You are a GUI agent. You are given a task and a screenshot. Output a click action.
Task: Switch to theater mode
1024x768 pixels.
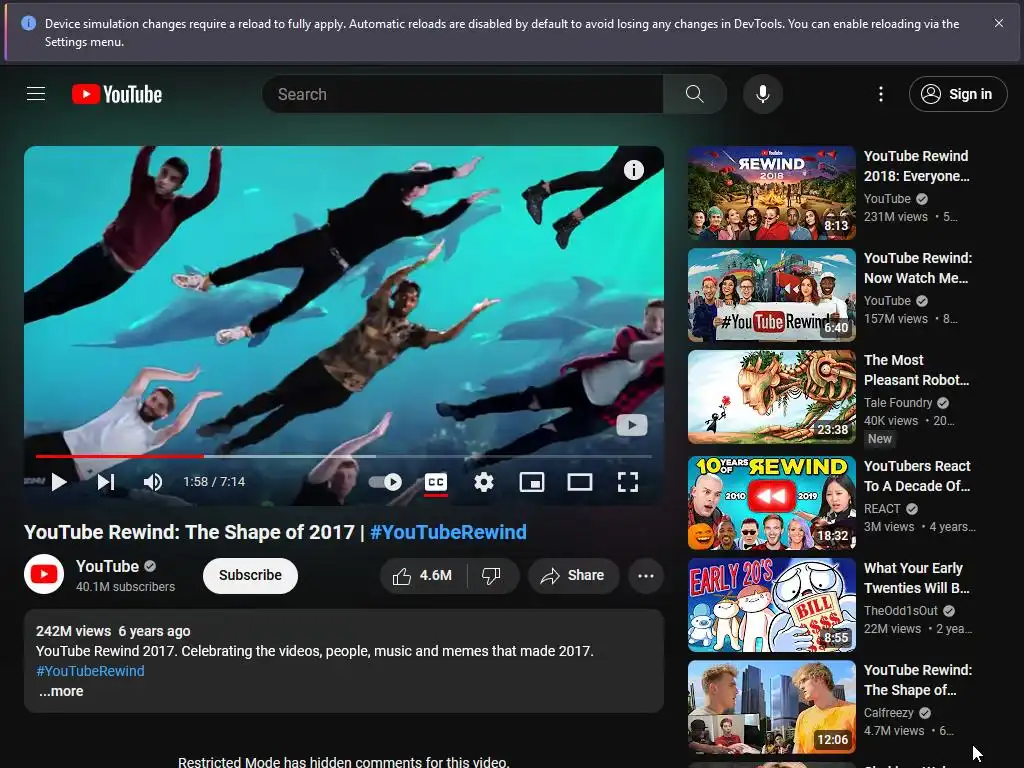point(580,482)
